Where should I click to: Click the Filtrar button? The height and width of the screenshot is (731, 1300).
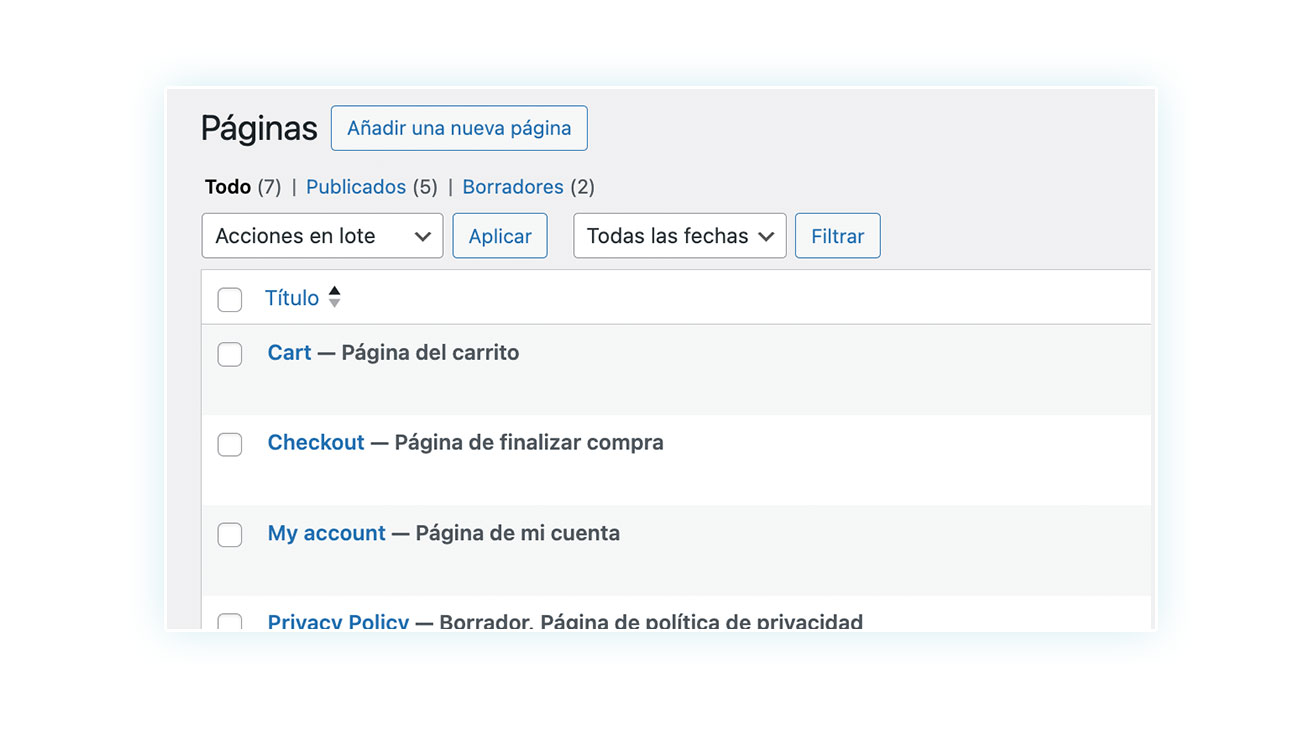pyautogui.click(x=838, y=236)
